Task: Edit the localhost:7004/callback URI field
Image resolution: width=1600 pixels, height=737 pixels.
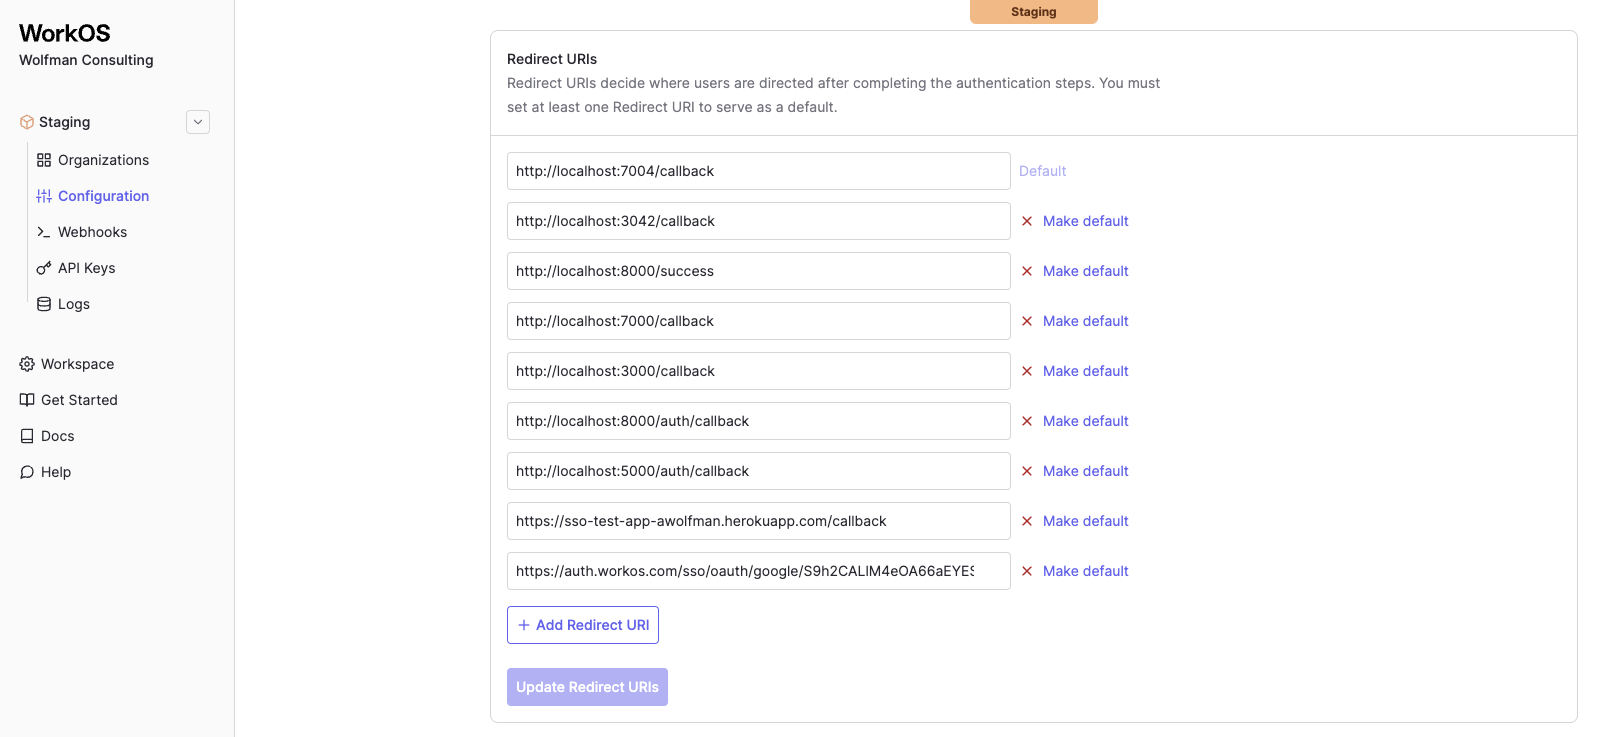Action: tap(758, 171)
